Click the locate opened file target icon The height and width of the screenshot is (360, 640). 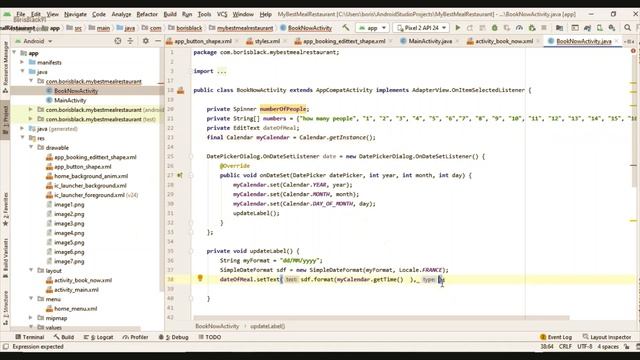coord(118,41)
